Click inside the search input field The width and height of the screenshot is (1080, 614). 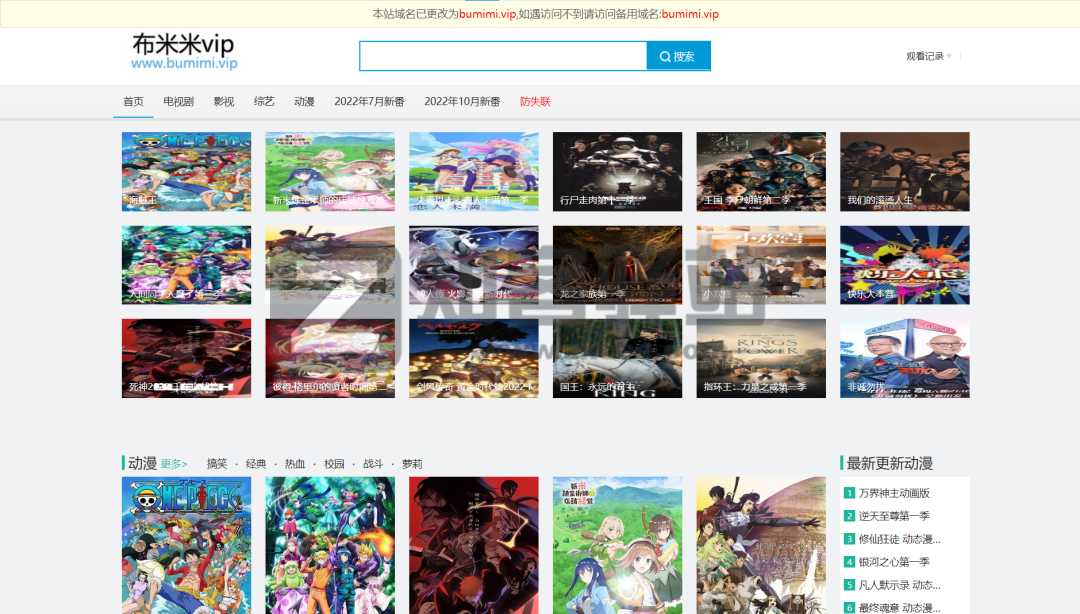tap(500, 56)
